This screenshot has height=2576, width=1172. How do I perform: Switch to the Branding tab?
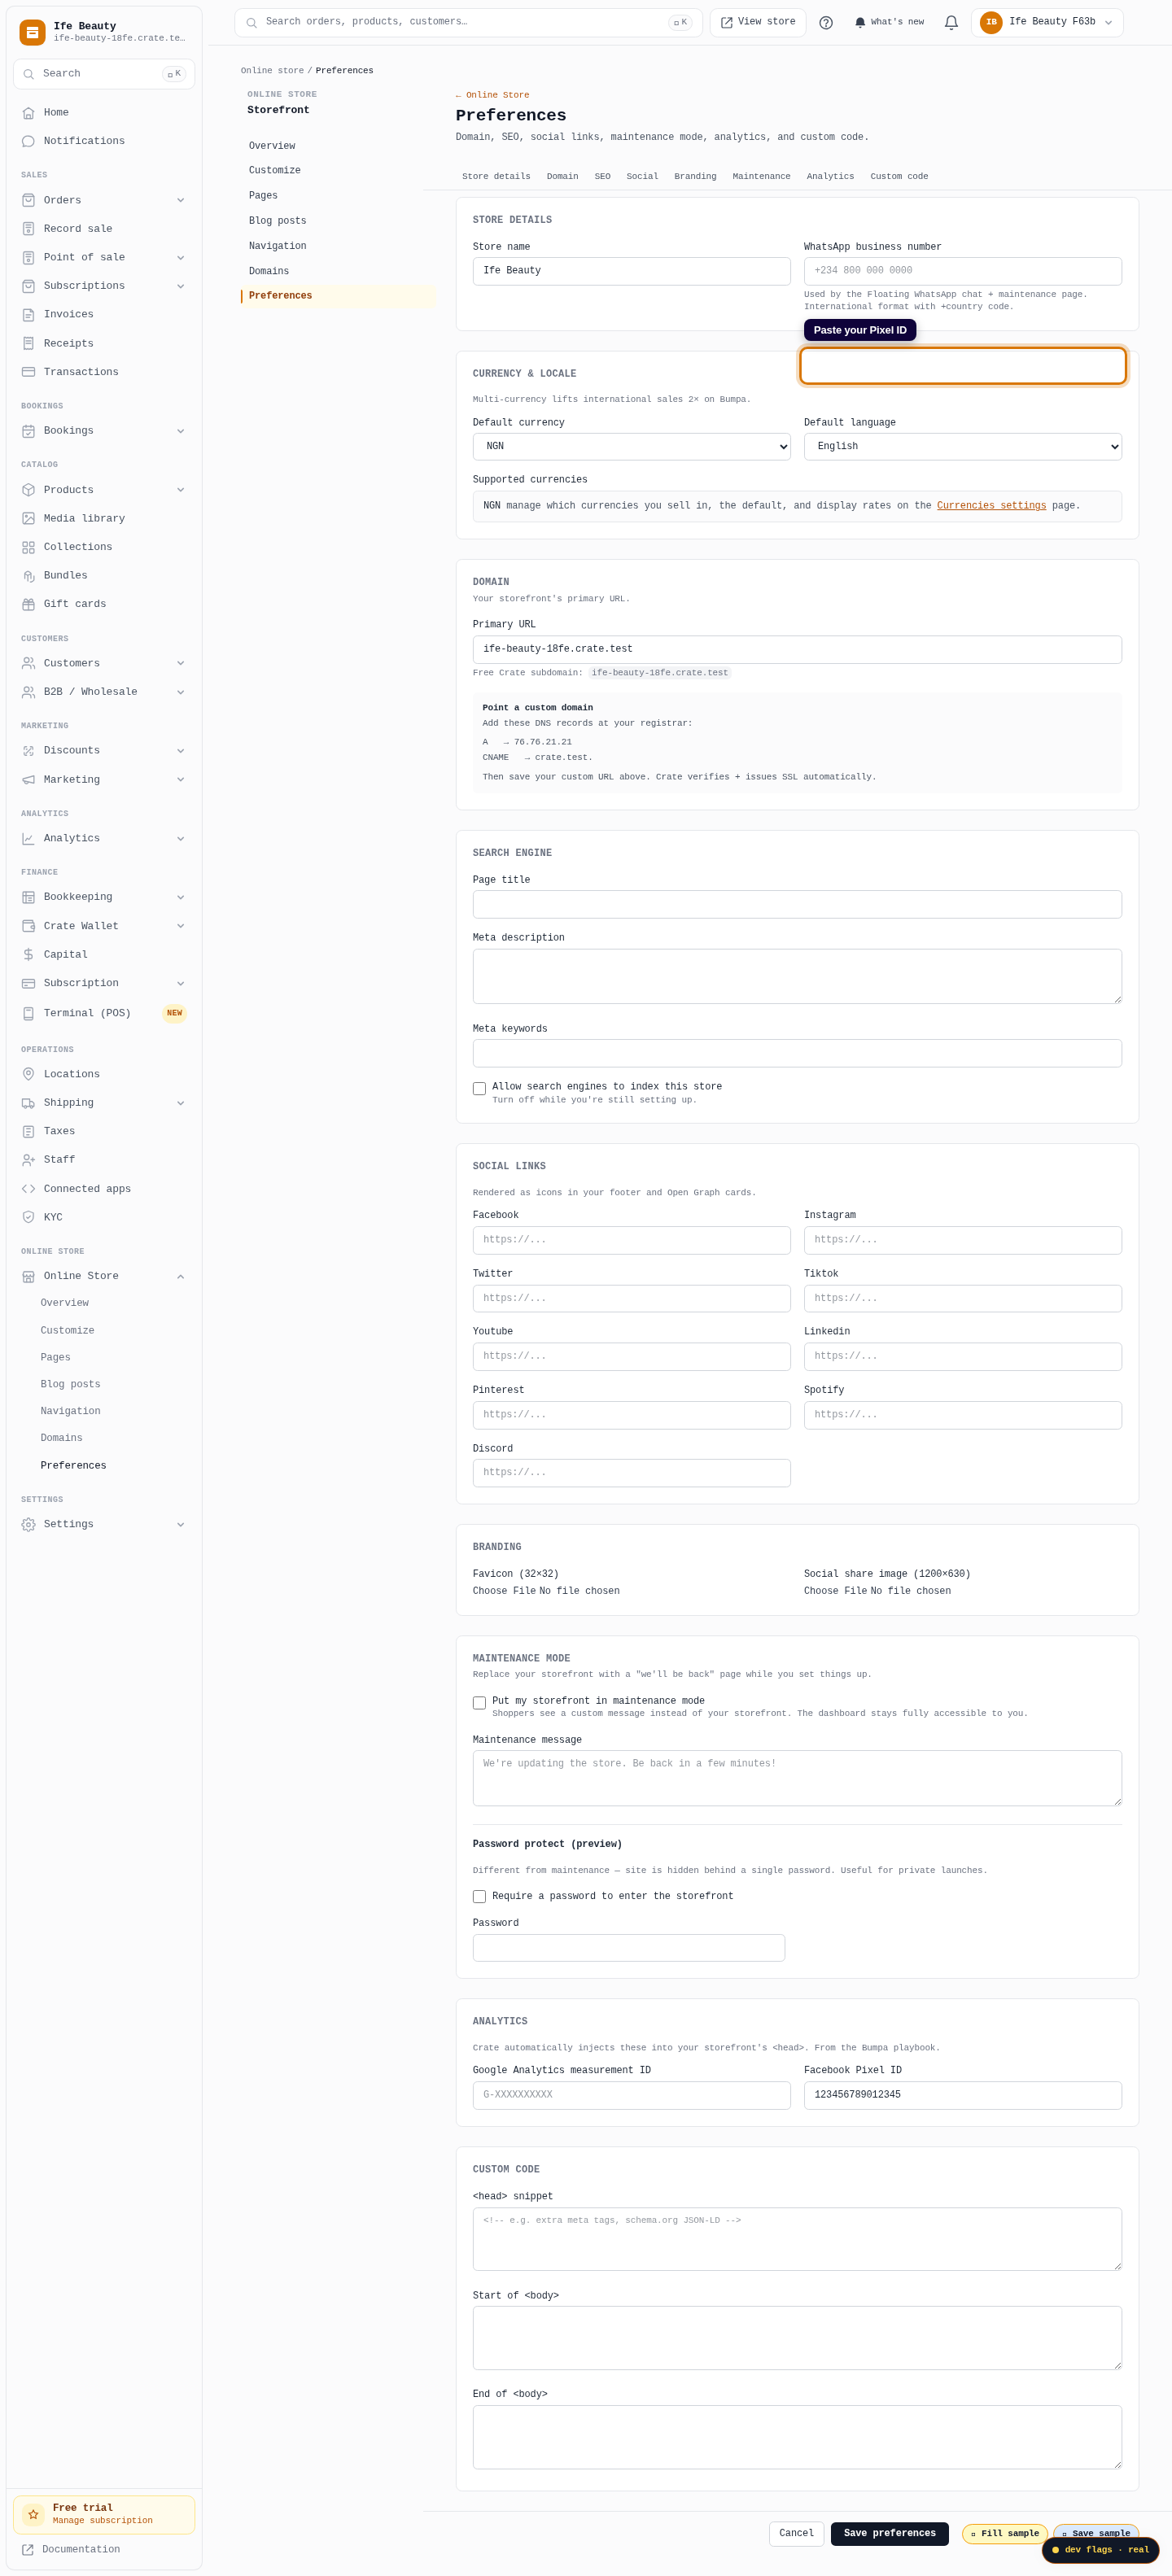[x=695, y=176]
